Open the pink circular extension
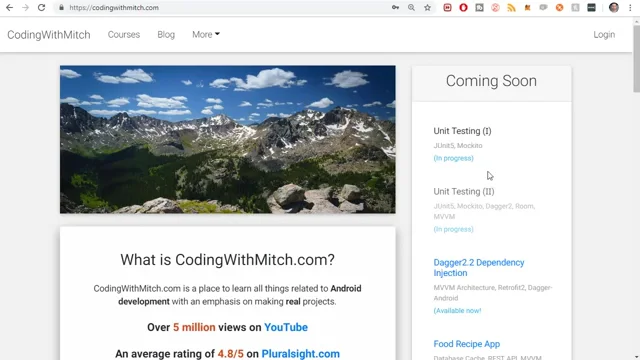 point(495,7)
